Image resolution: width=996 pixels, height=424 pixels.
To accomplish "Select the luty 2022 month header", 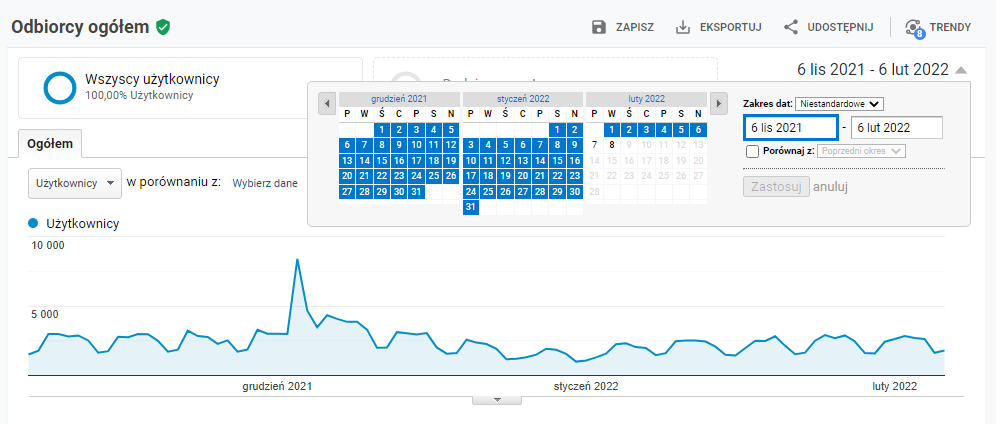I will coord(646,99).
